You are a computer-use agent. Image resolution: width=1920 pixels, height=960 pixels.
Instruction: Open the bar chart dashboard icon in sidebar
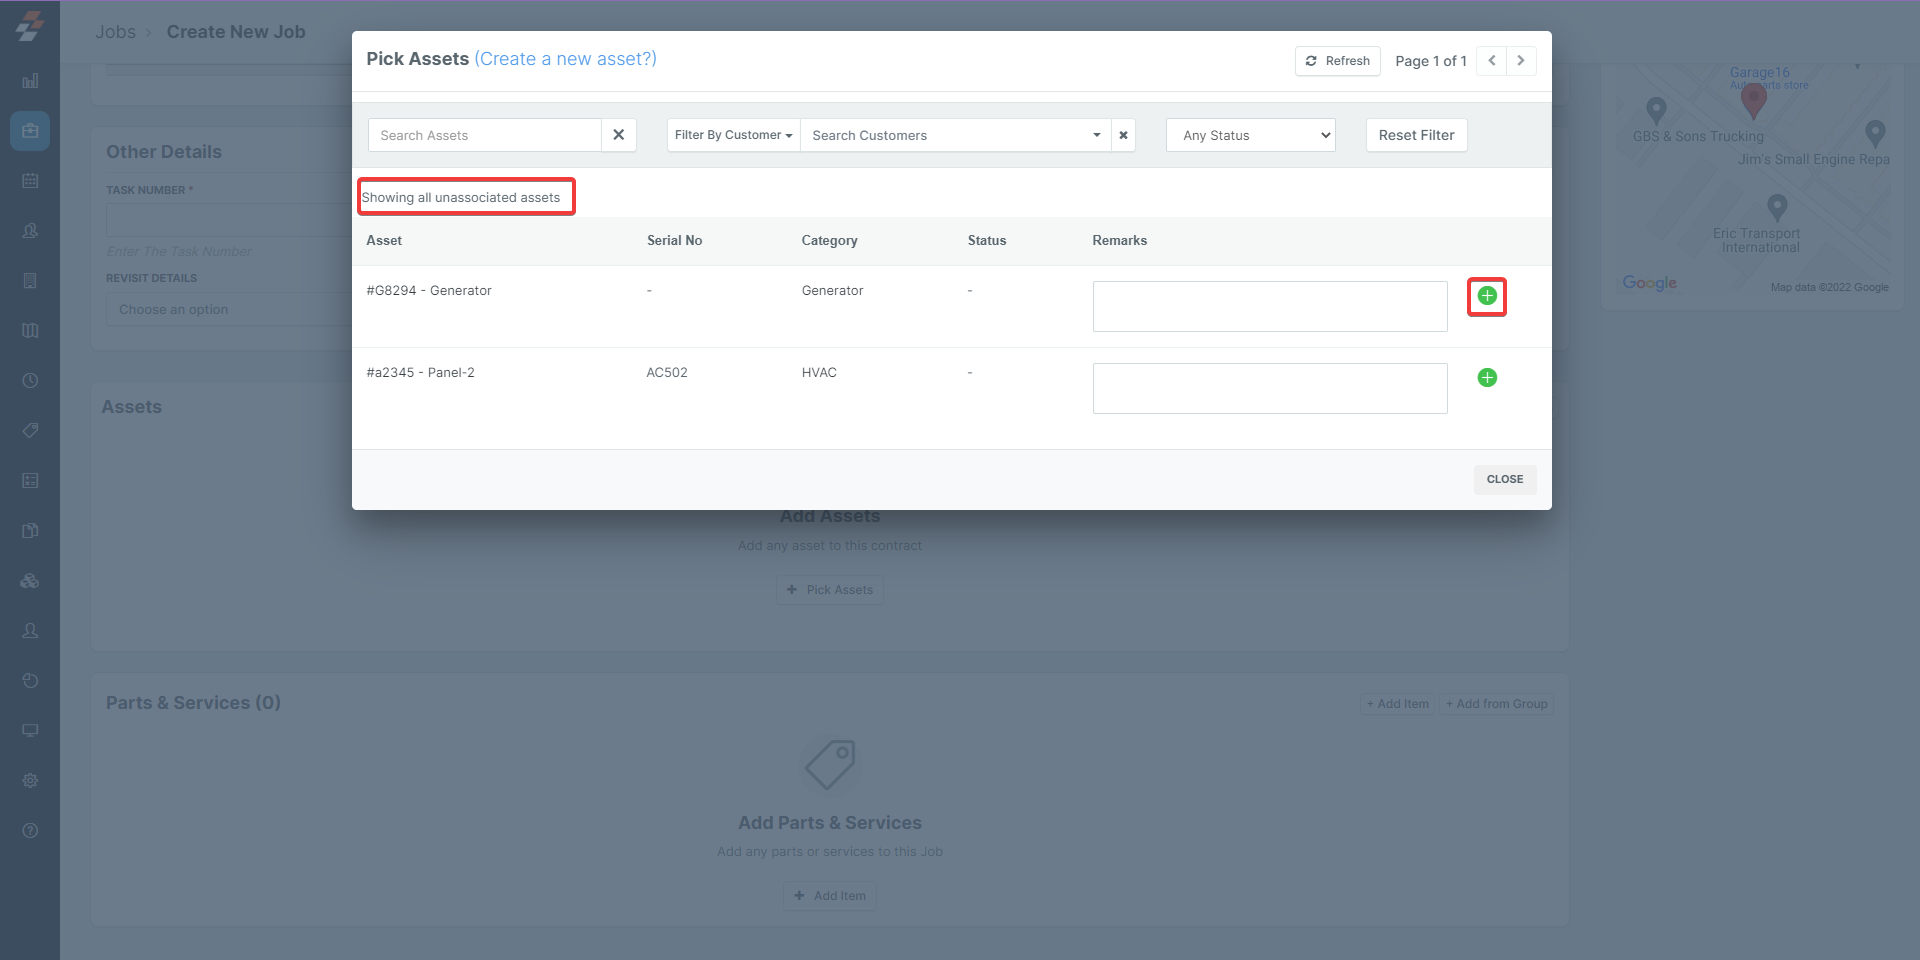30,81
